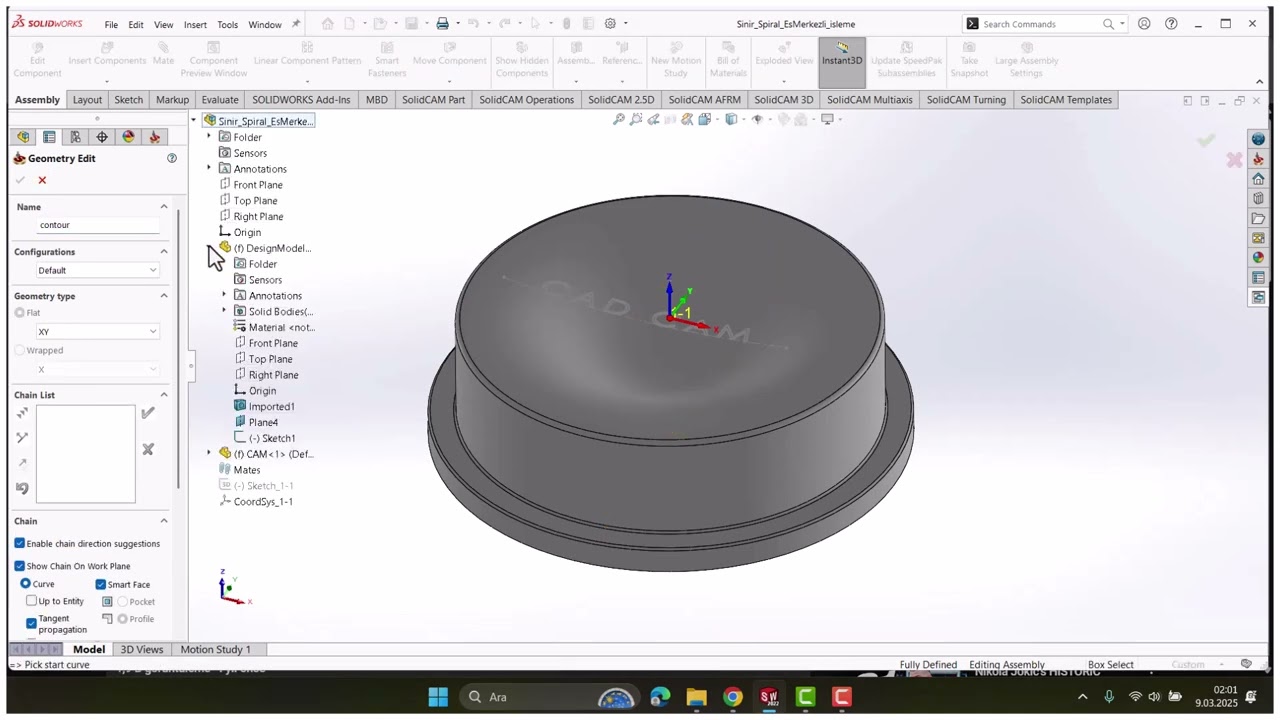The image size is (1280, 720).
Task: Click the contour name input field
Action: pyautogui.click(x=99, y=225)
